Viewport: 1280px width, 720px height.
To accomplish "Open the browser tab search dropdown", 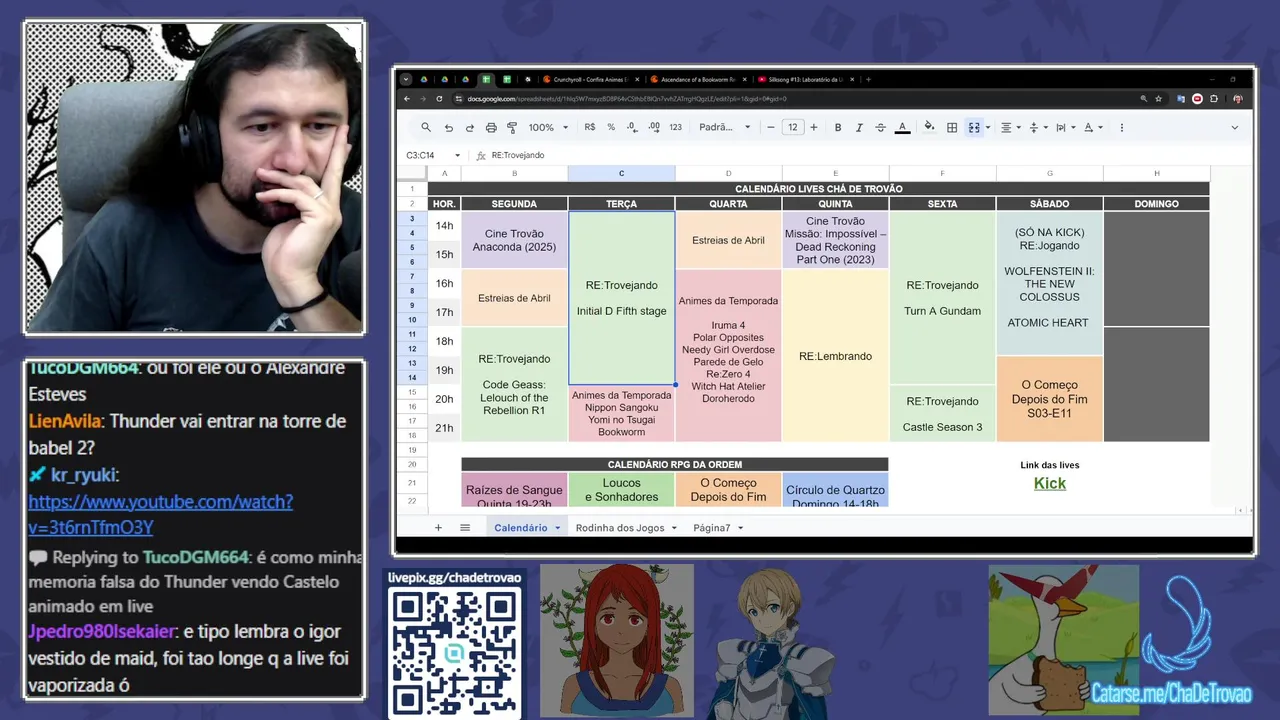I will click(406, 79).
